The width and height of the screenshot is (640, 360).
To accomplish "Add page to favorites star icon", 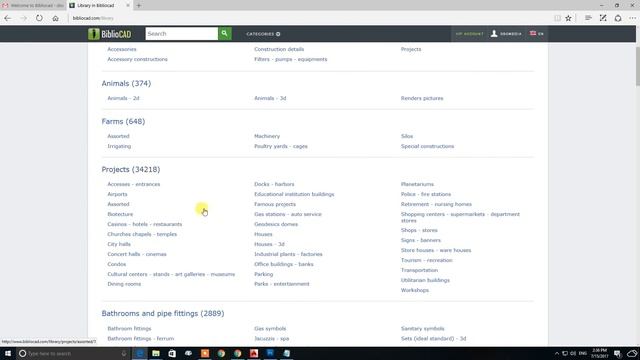I will 568,18.
